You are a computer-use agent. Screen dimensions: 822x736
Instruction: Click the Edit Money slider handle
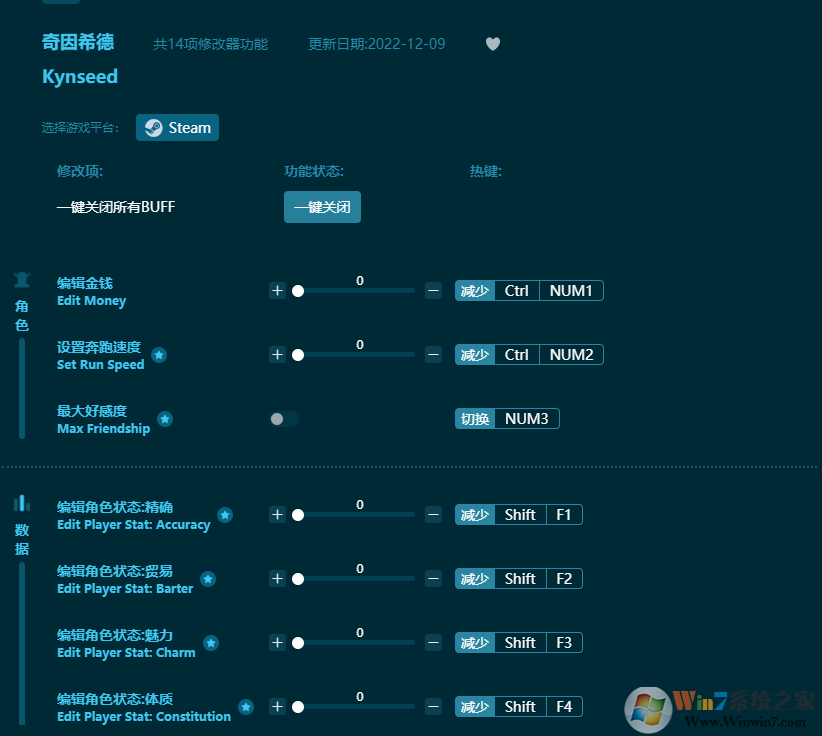(298, 291)
